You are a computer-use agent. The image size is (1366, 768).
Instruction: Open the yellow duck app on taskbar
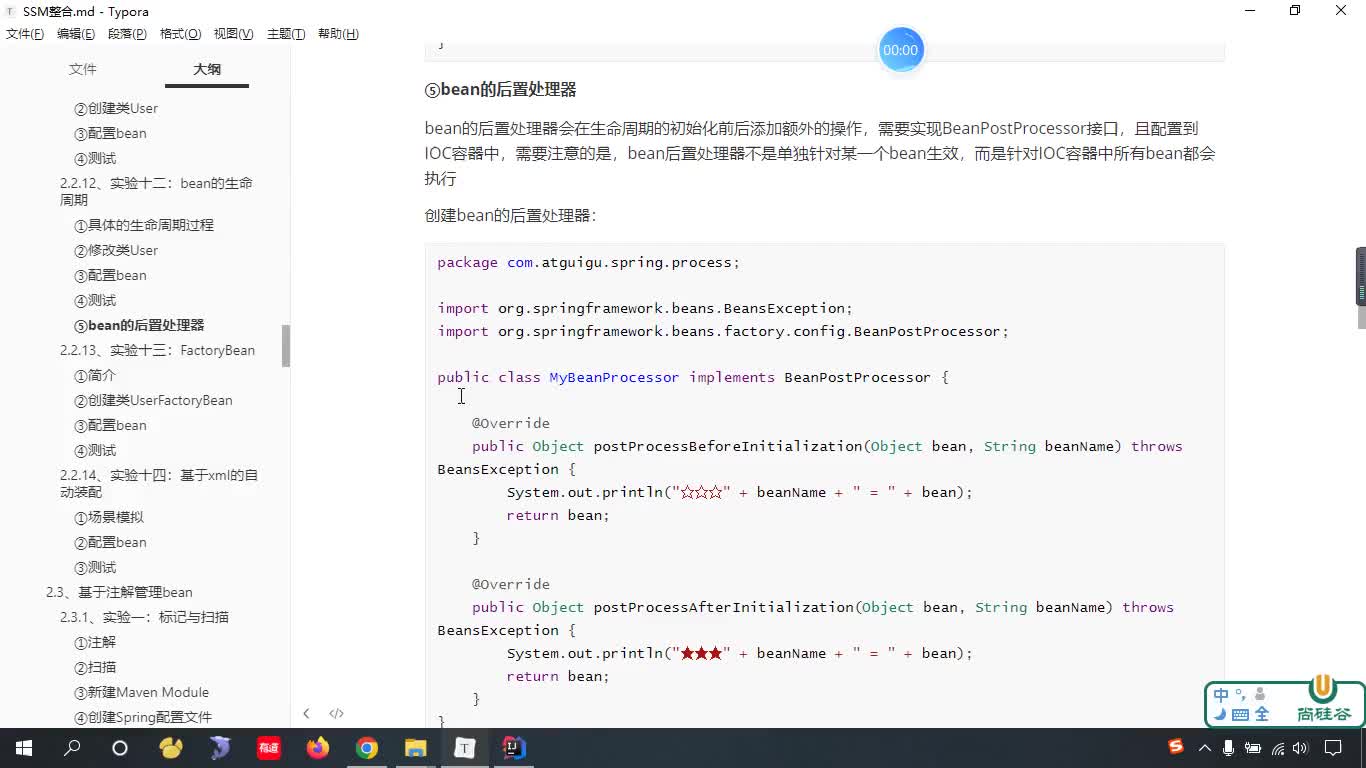coord(171,748)
